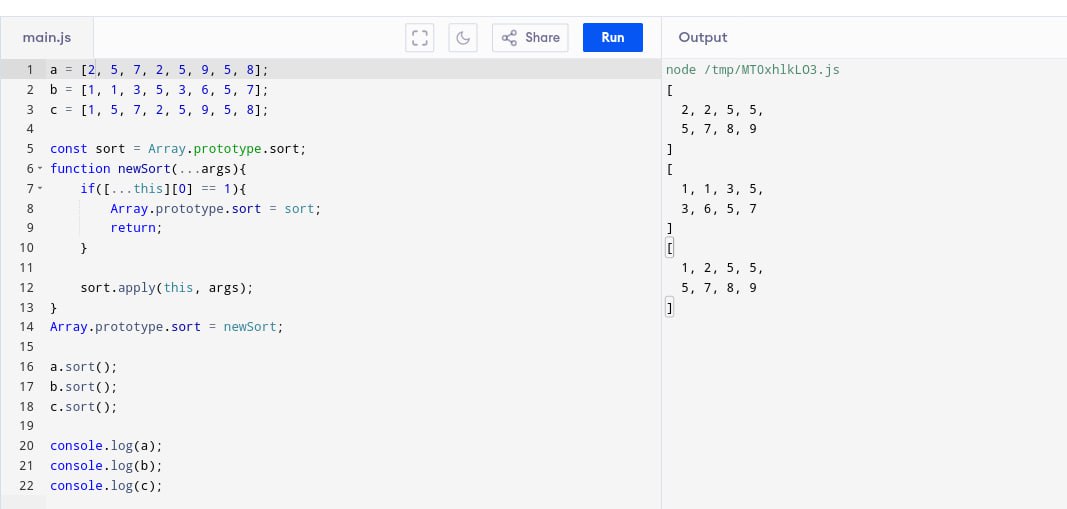Viewport: 1067px width, 509px height.
Task: Toggle dark mode with the moon icon
Action: pyautogui.click(x=463, y=38)
